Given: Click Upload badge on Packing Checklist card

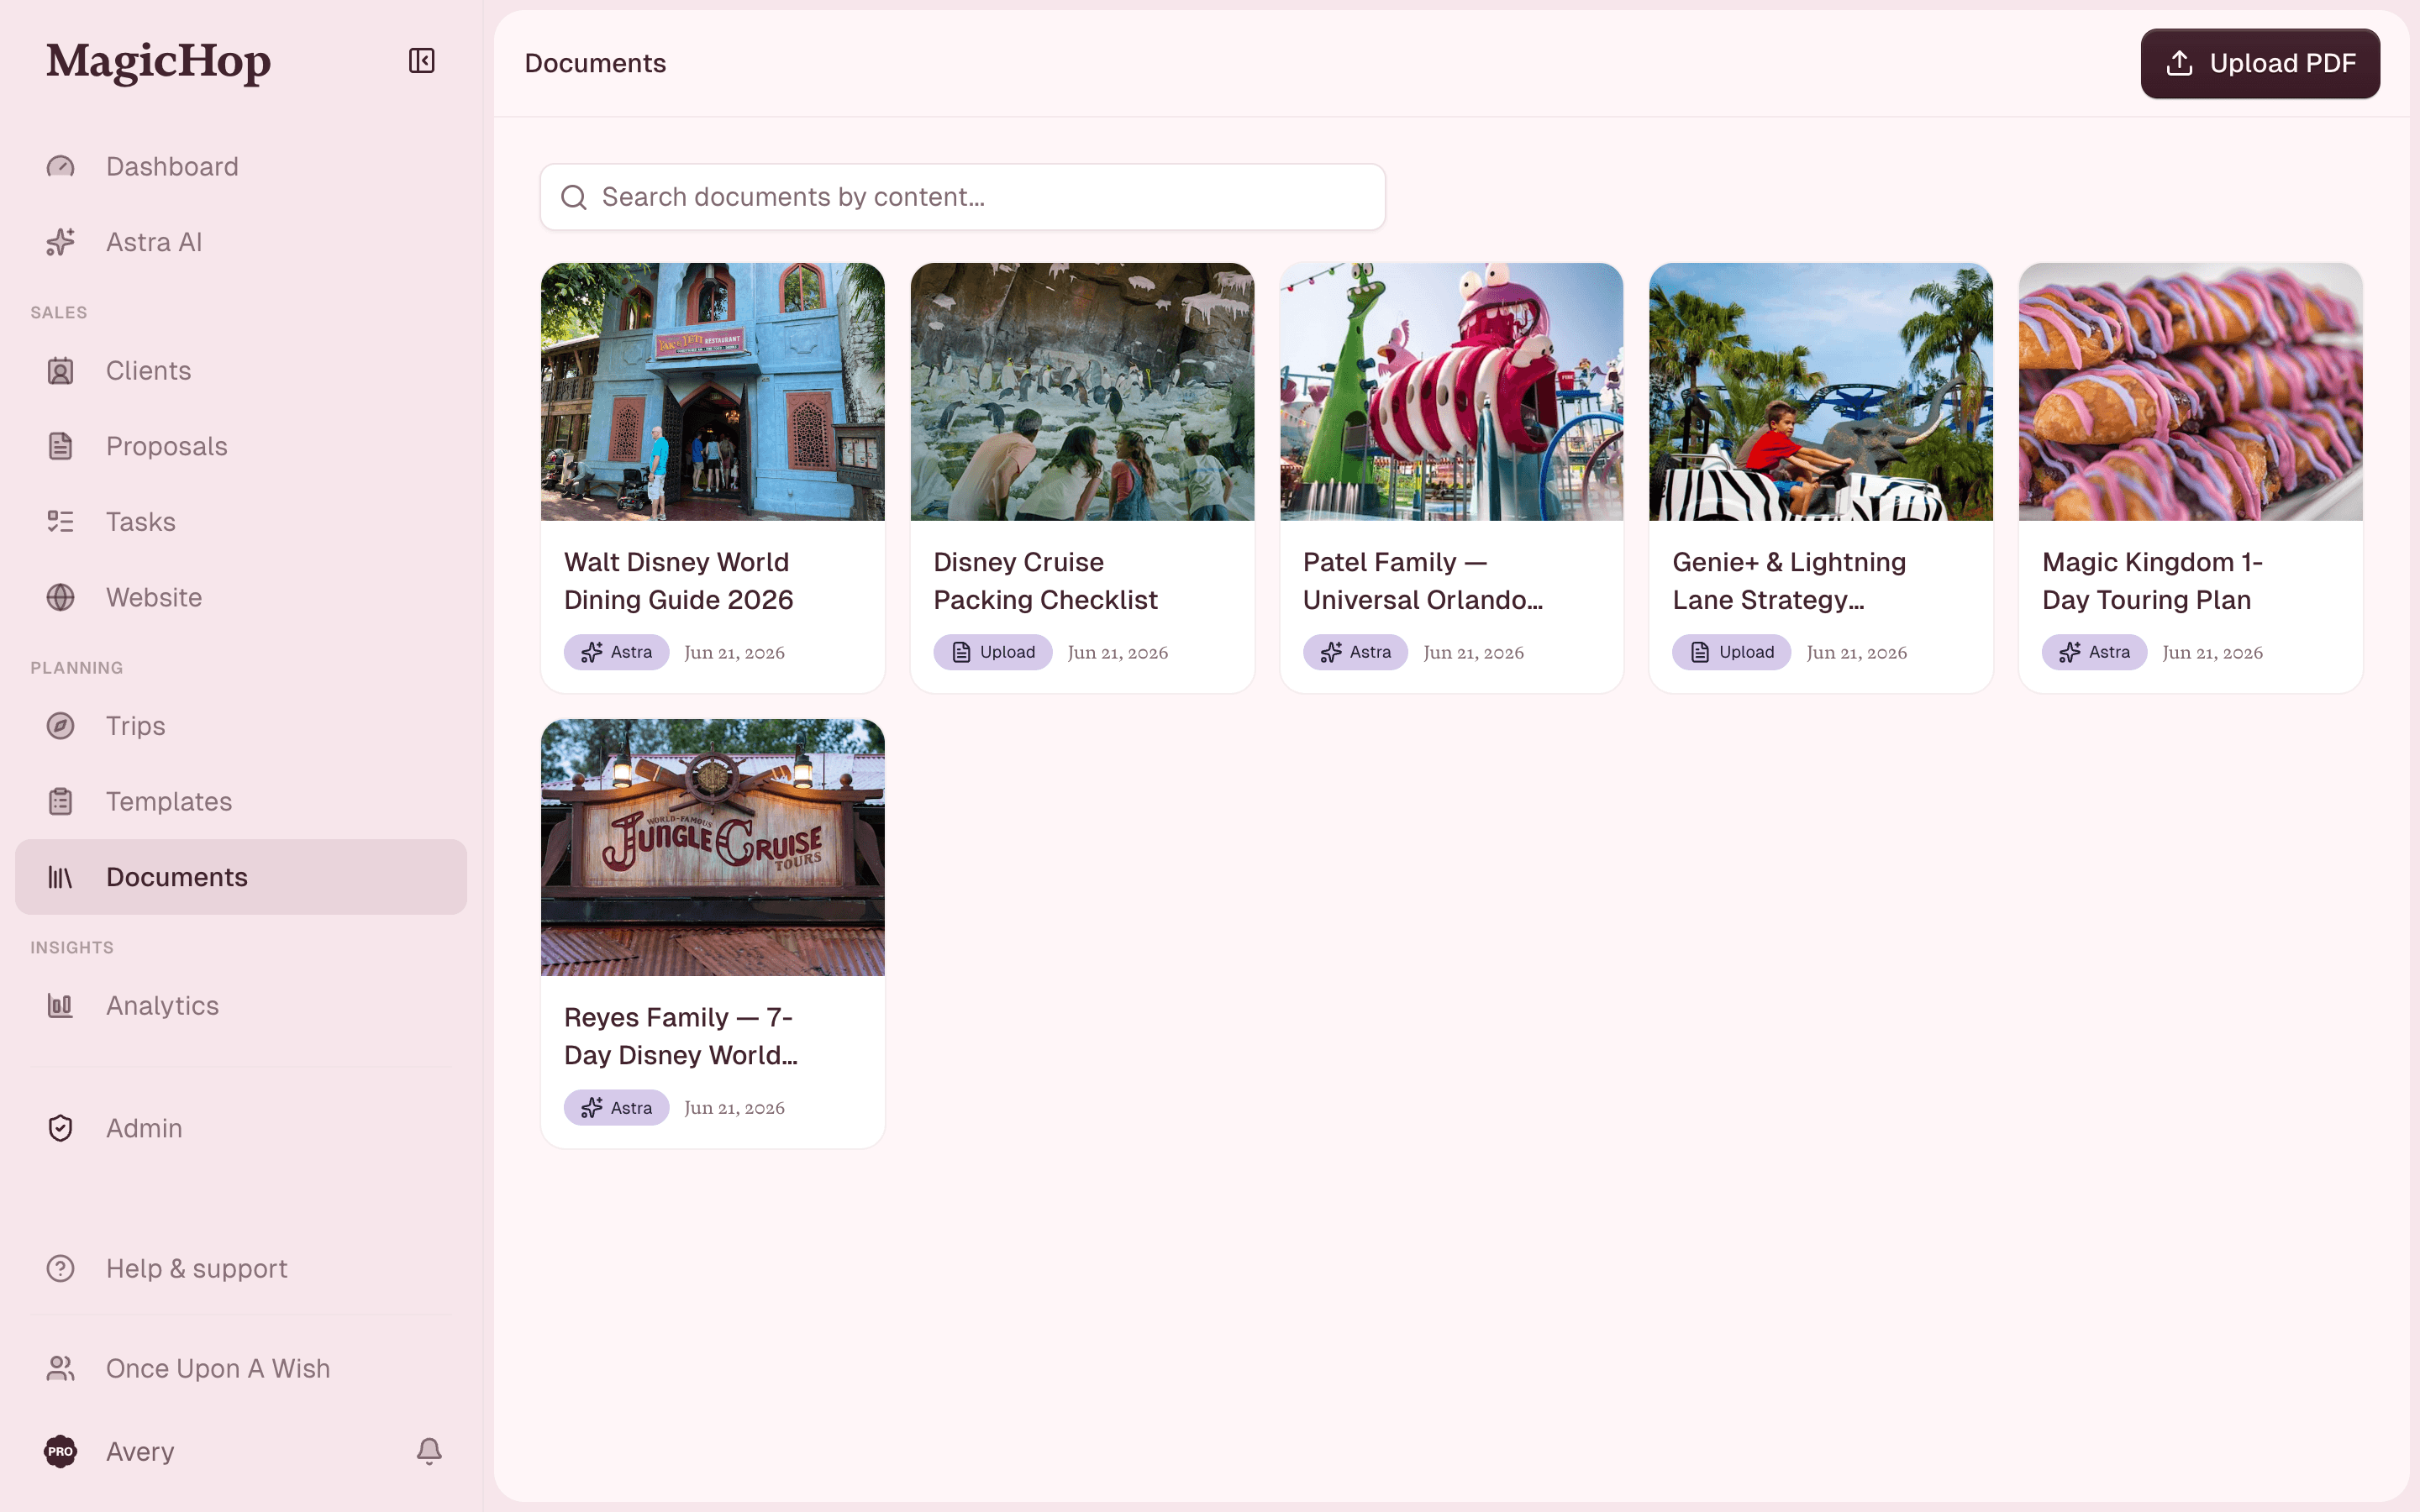Looking at the screenshot, I should point(992,652).
